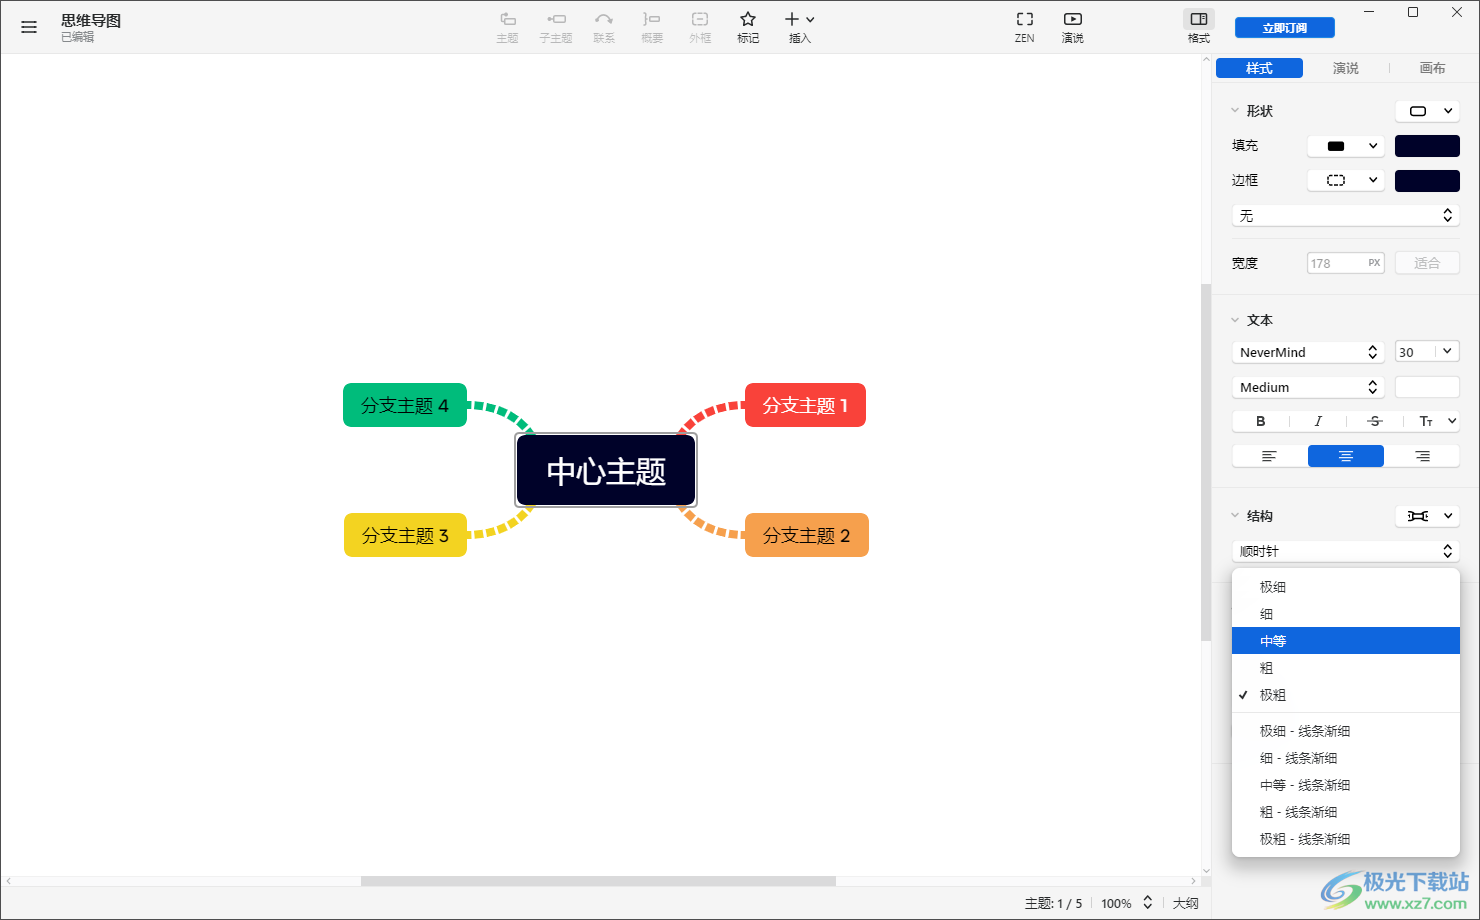Toggle strikethrough text formatting

[1375, 421]
